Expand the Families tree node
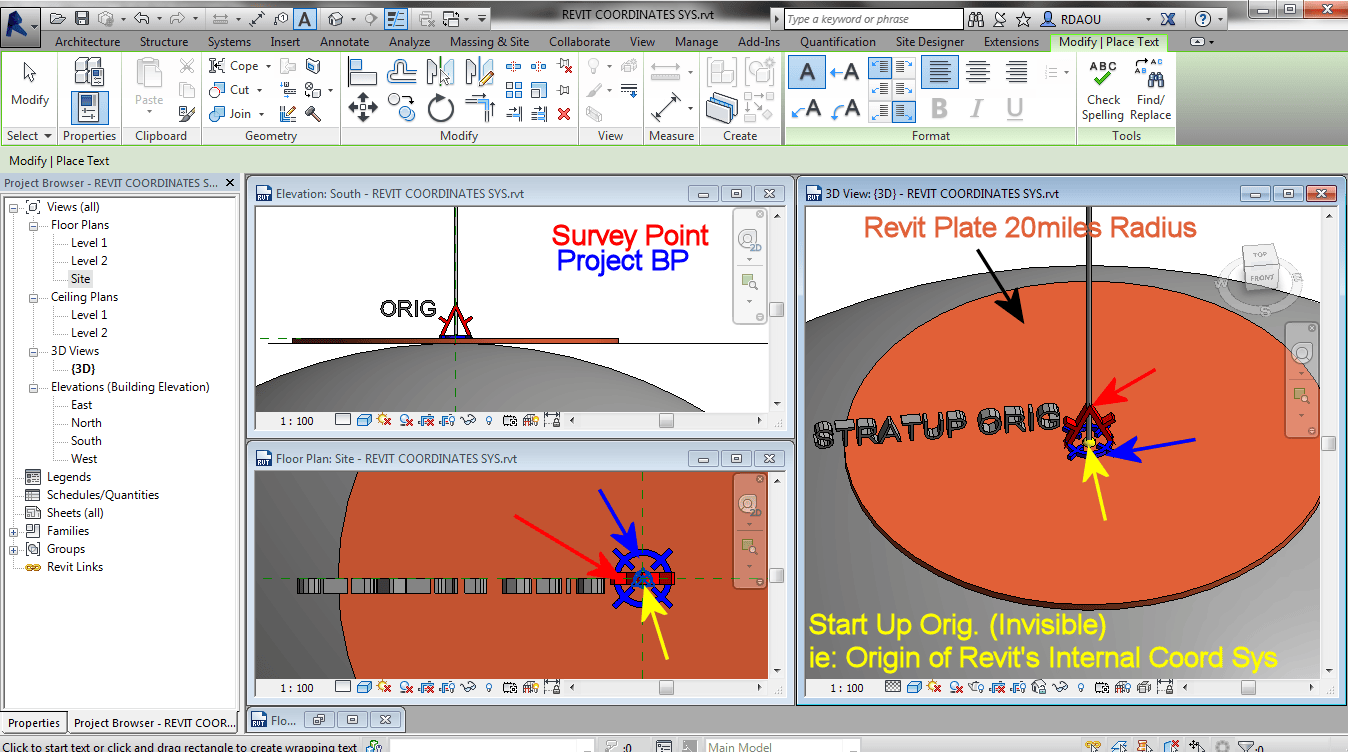The height and width of the screenshot is (752, 1348). [x=14, y=531]
